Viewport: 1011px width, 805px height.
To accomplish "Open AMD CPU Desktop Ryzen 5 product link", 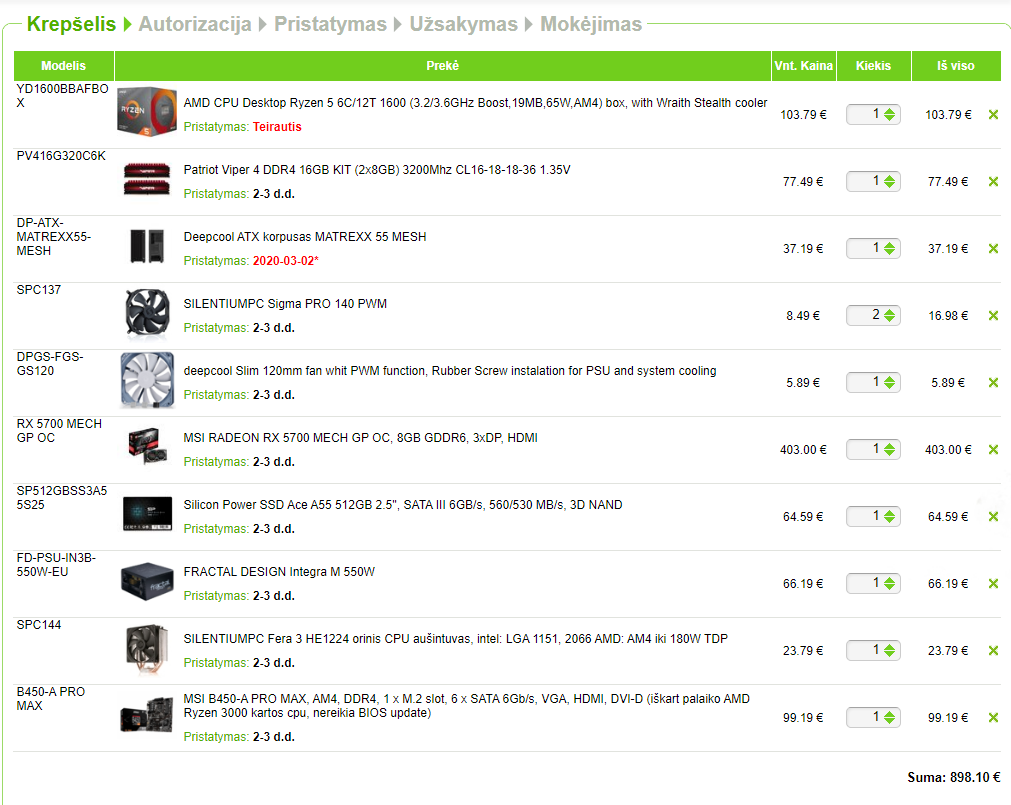I will click(475, 103).
